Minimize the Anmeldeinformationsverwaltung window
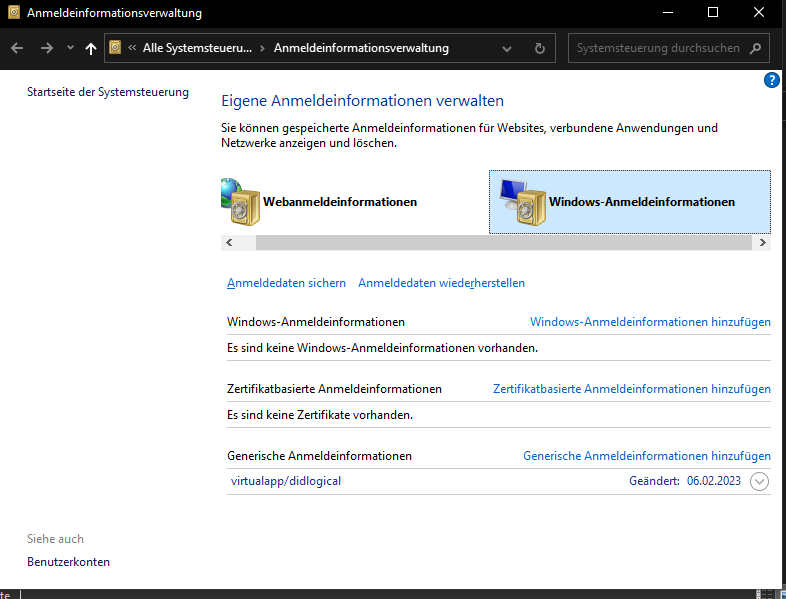Viewport: 786px width, 599px height. tap(668, 13)
